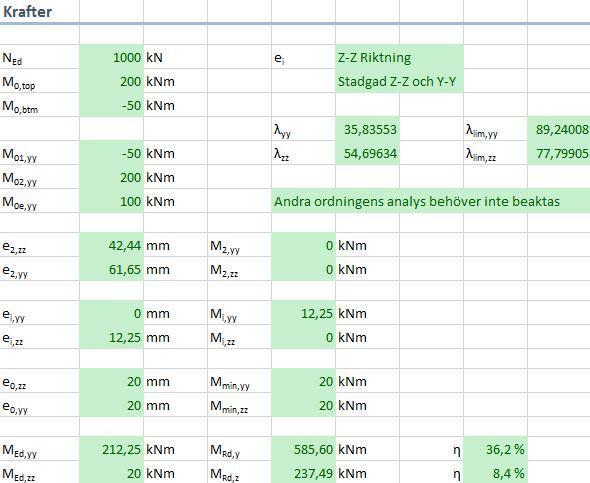Screen dimensions: 590x483
Task: Click the Mi,zz value 0
Action: pyautogui.click(x=303, y=337)
